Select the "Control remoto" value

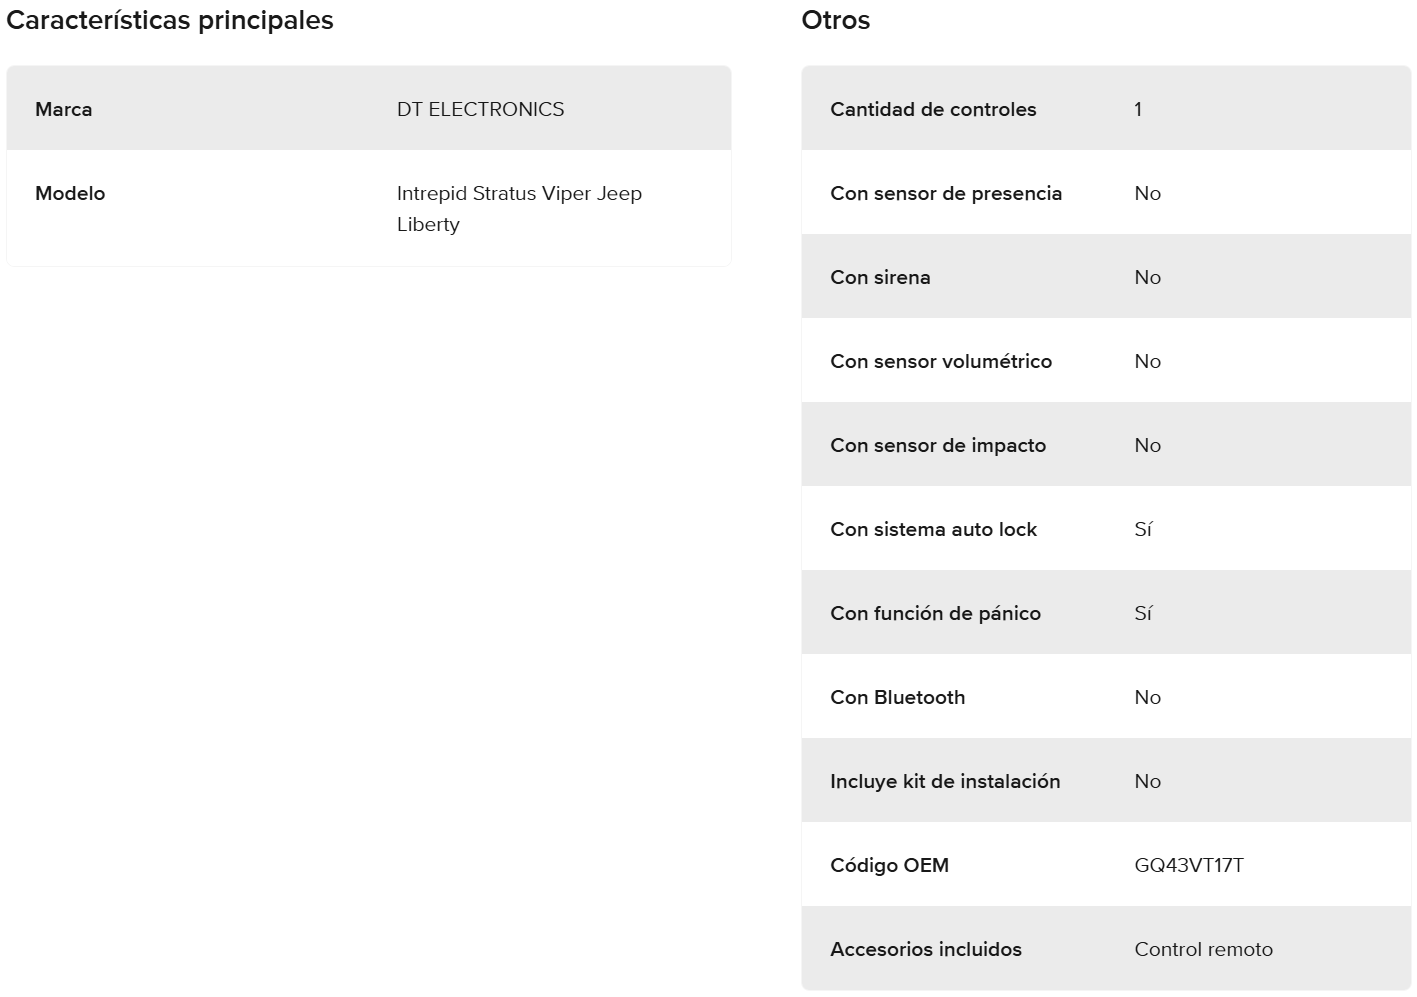[x=1203, y=949]
